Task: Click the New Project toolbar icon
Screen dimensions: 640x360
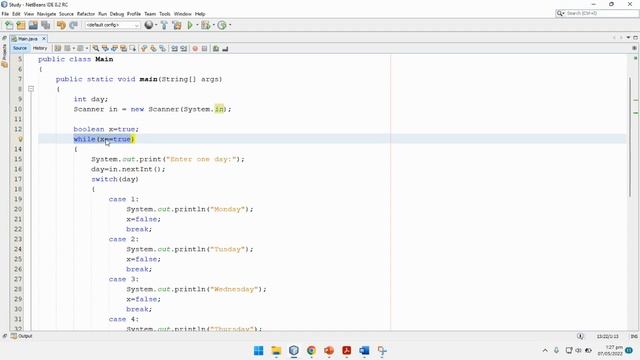Action: [21, 25]
